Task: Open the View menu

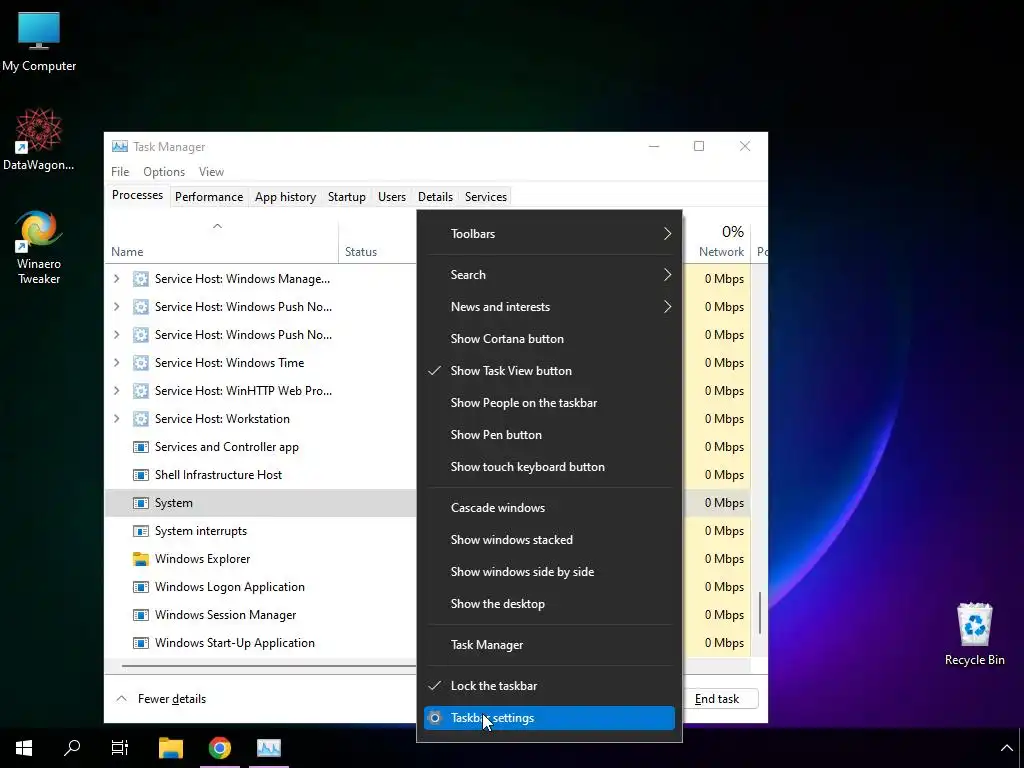Action: point(211,172)
